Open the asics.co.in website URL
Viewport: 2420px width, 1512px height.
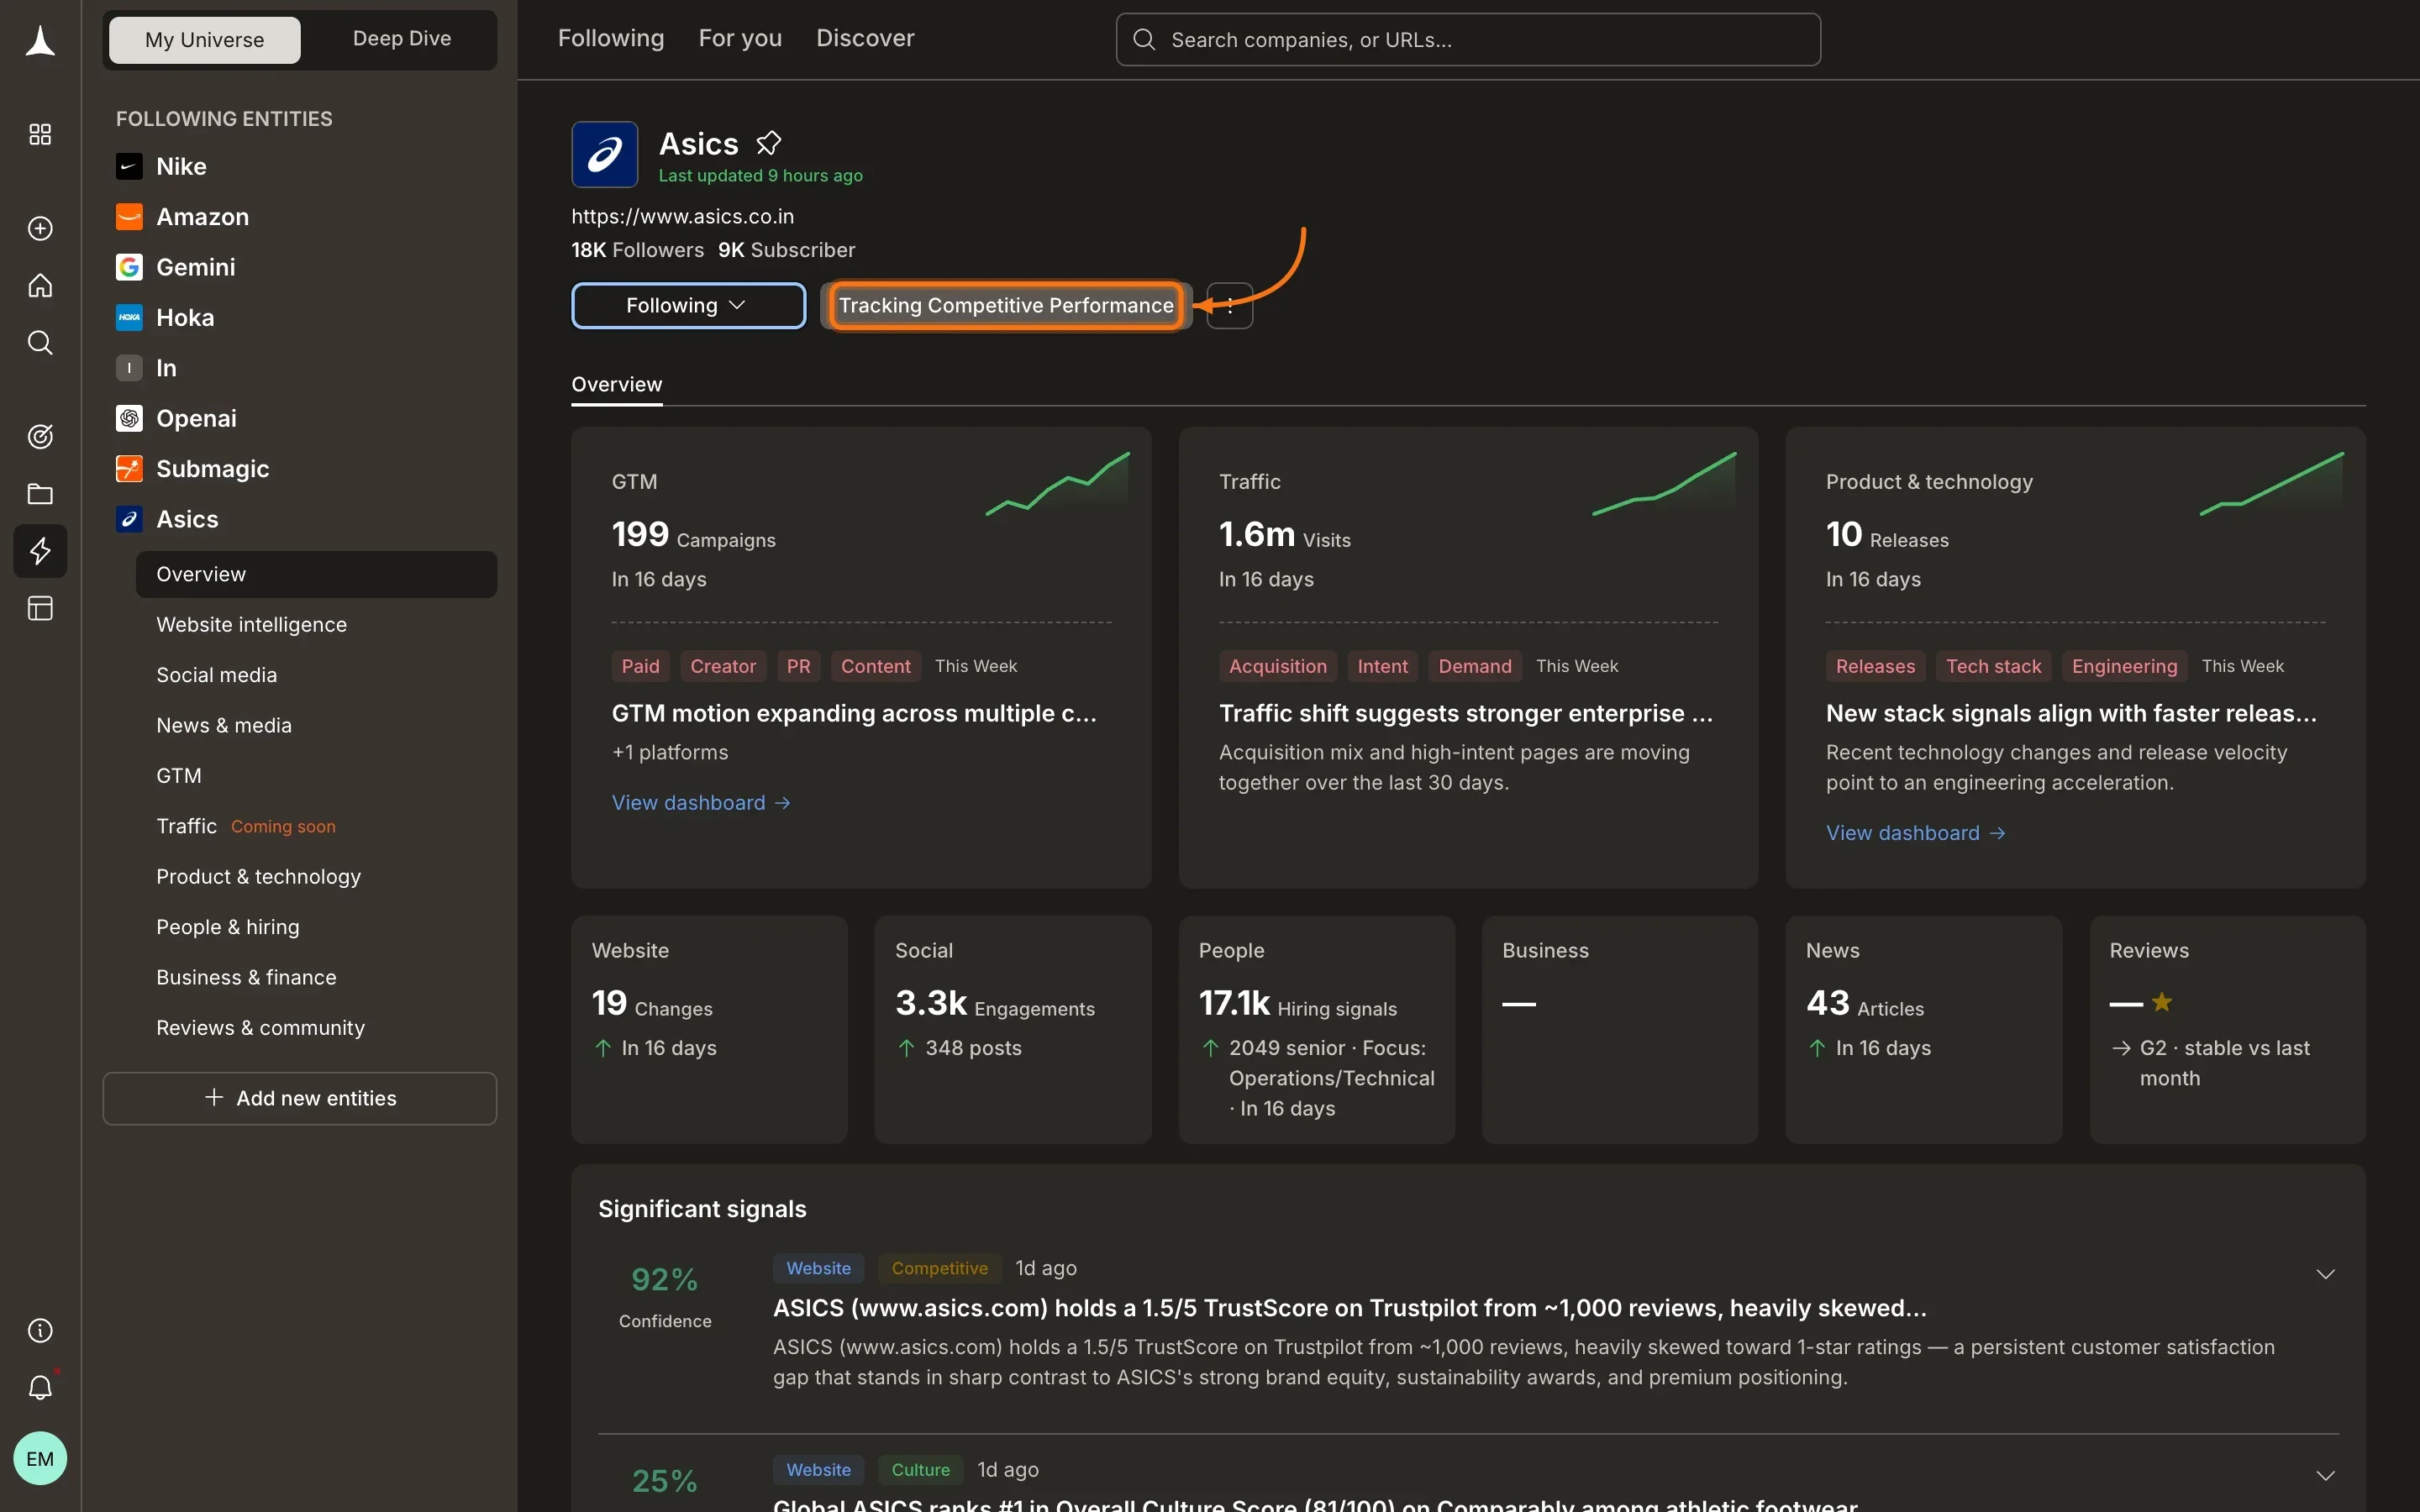[x=682, y=216]
